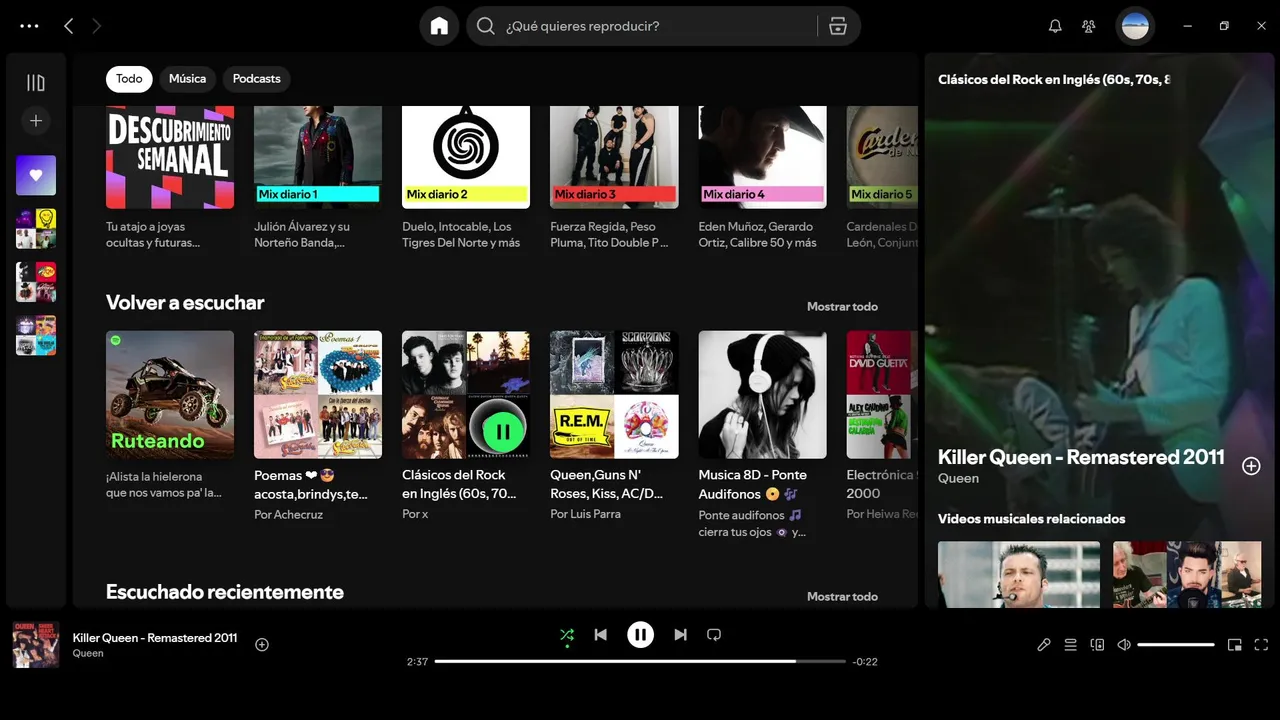The height and width of the screenshot is (720, 1280).
Task: Play first related music video thumbnail
Action: (x=1019, y=575)
